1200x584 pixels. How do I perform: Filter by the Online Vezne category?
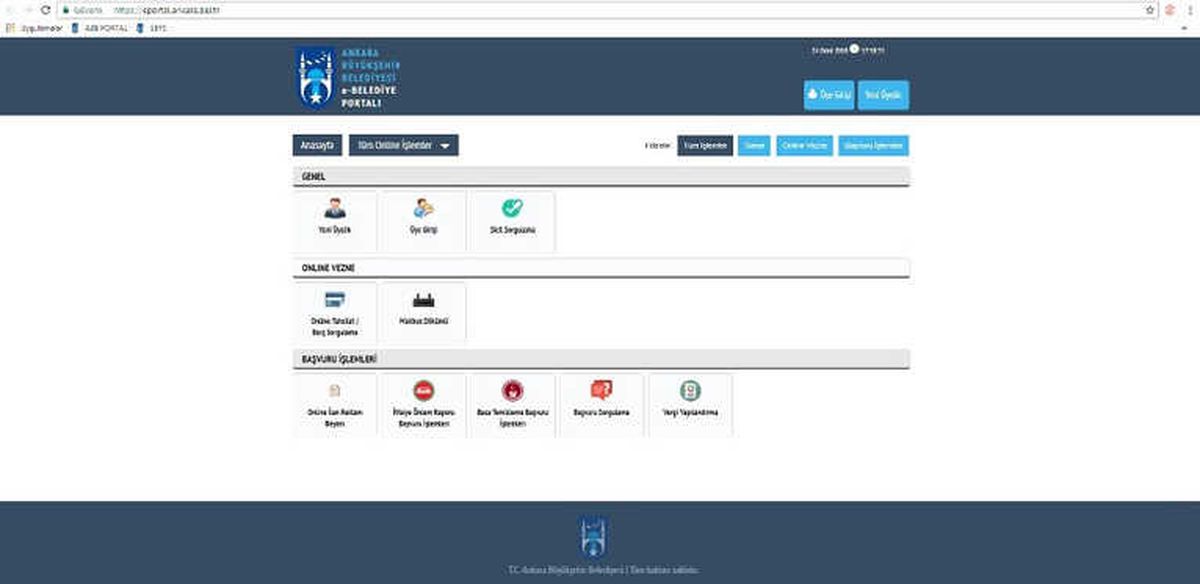tap(804, 146)
